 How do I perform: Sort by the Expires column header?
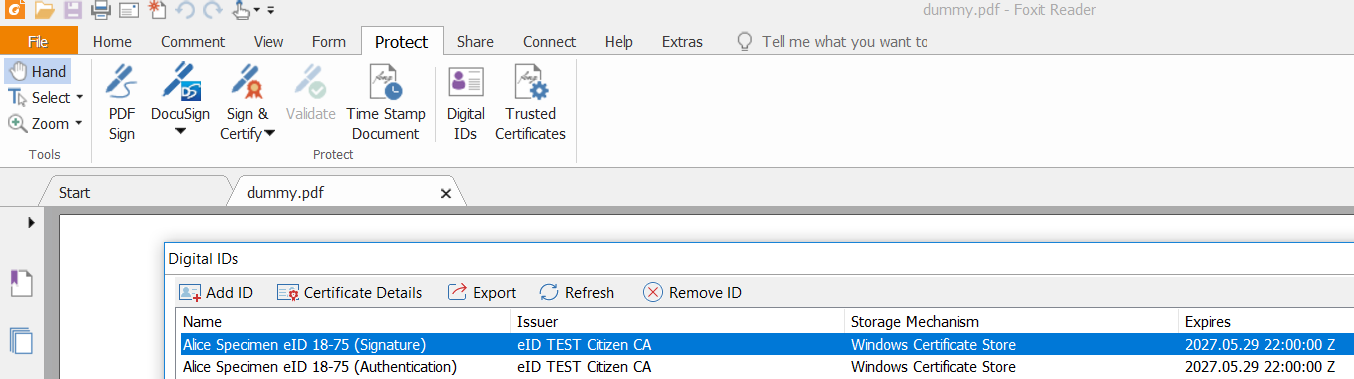[x=1266, y=322]
